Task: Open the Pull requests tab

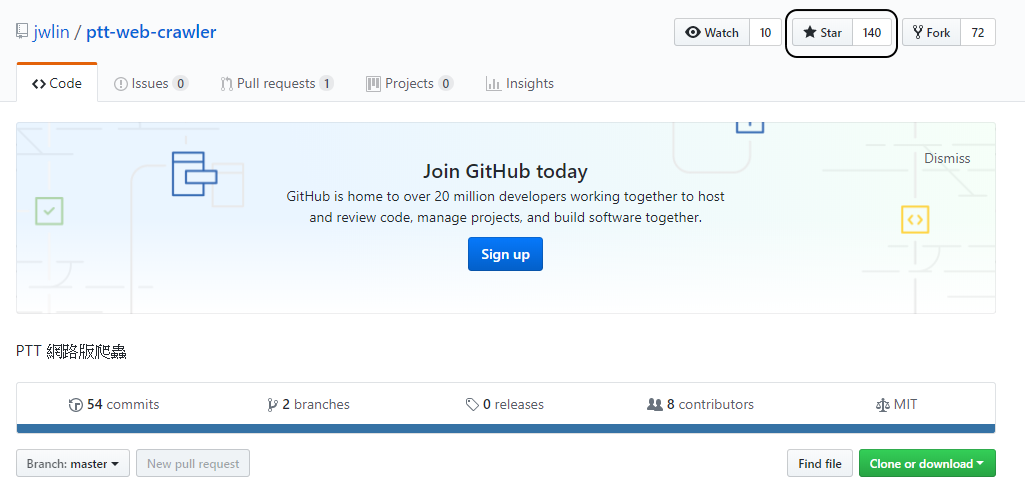Action: [x=277, y=84]
